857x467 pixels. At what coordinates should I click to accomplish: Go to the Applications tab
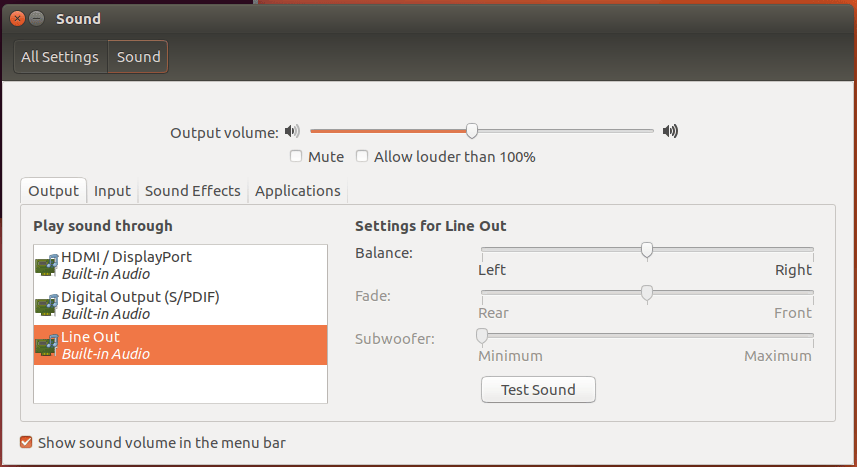297,191
